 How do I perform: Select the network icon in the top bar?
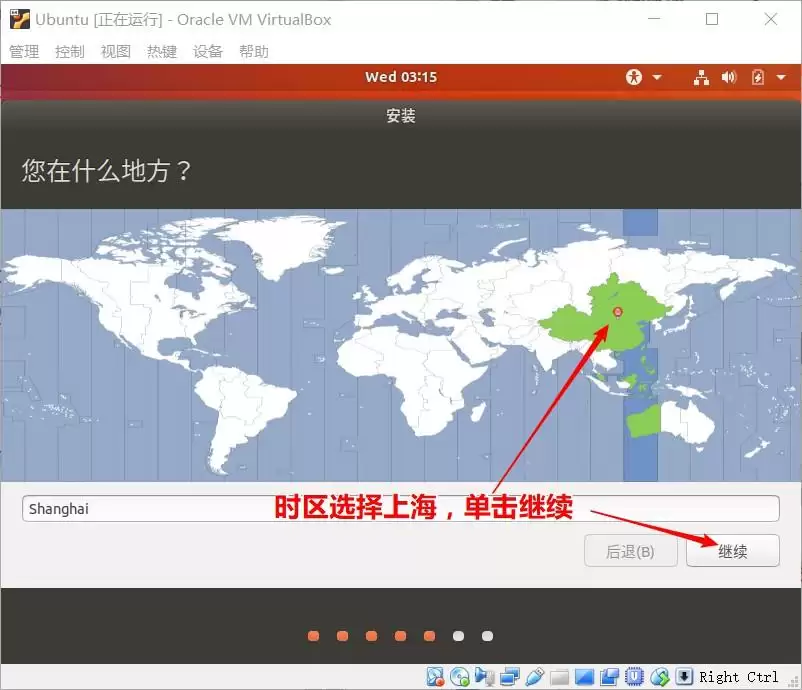701,77
